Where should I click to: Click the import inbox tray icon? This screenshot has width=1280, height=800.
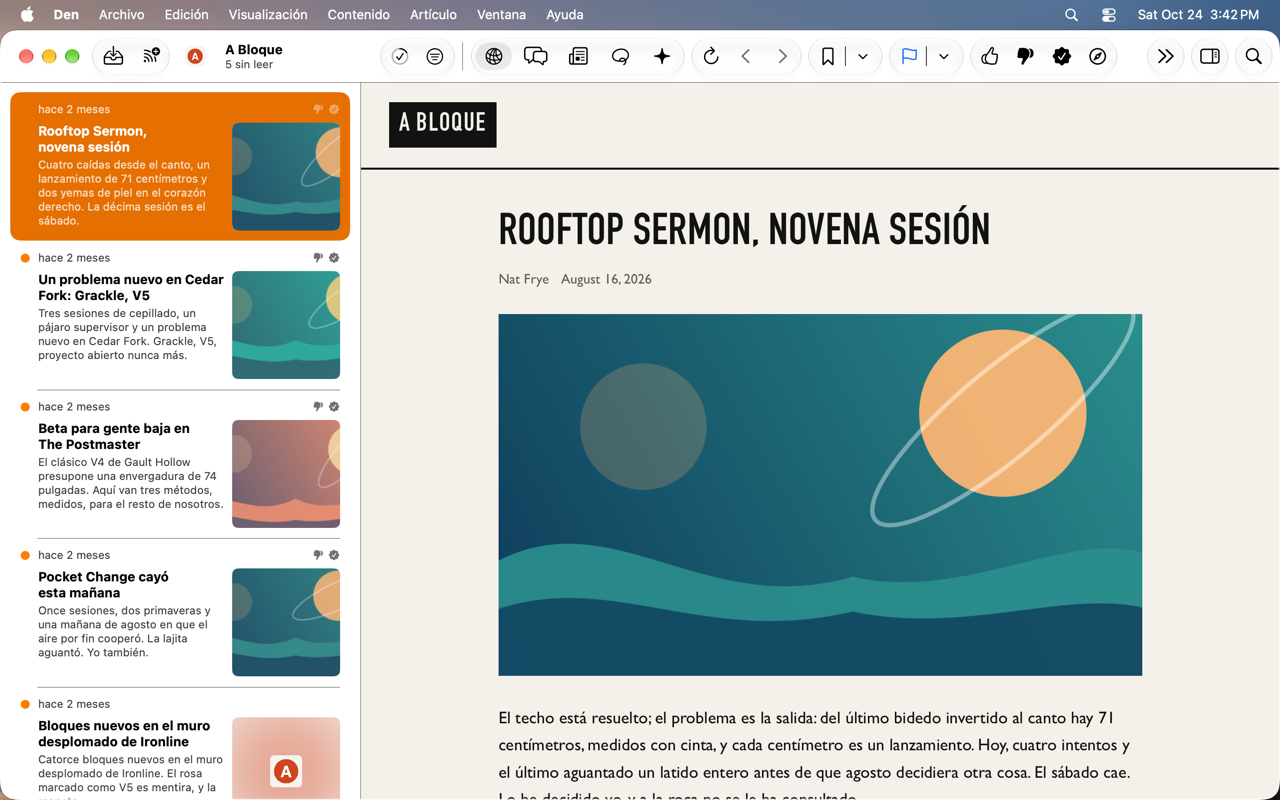pyautogui.click(x=113, y=56)
